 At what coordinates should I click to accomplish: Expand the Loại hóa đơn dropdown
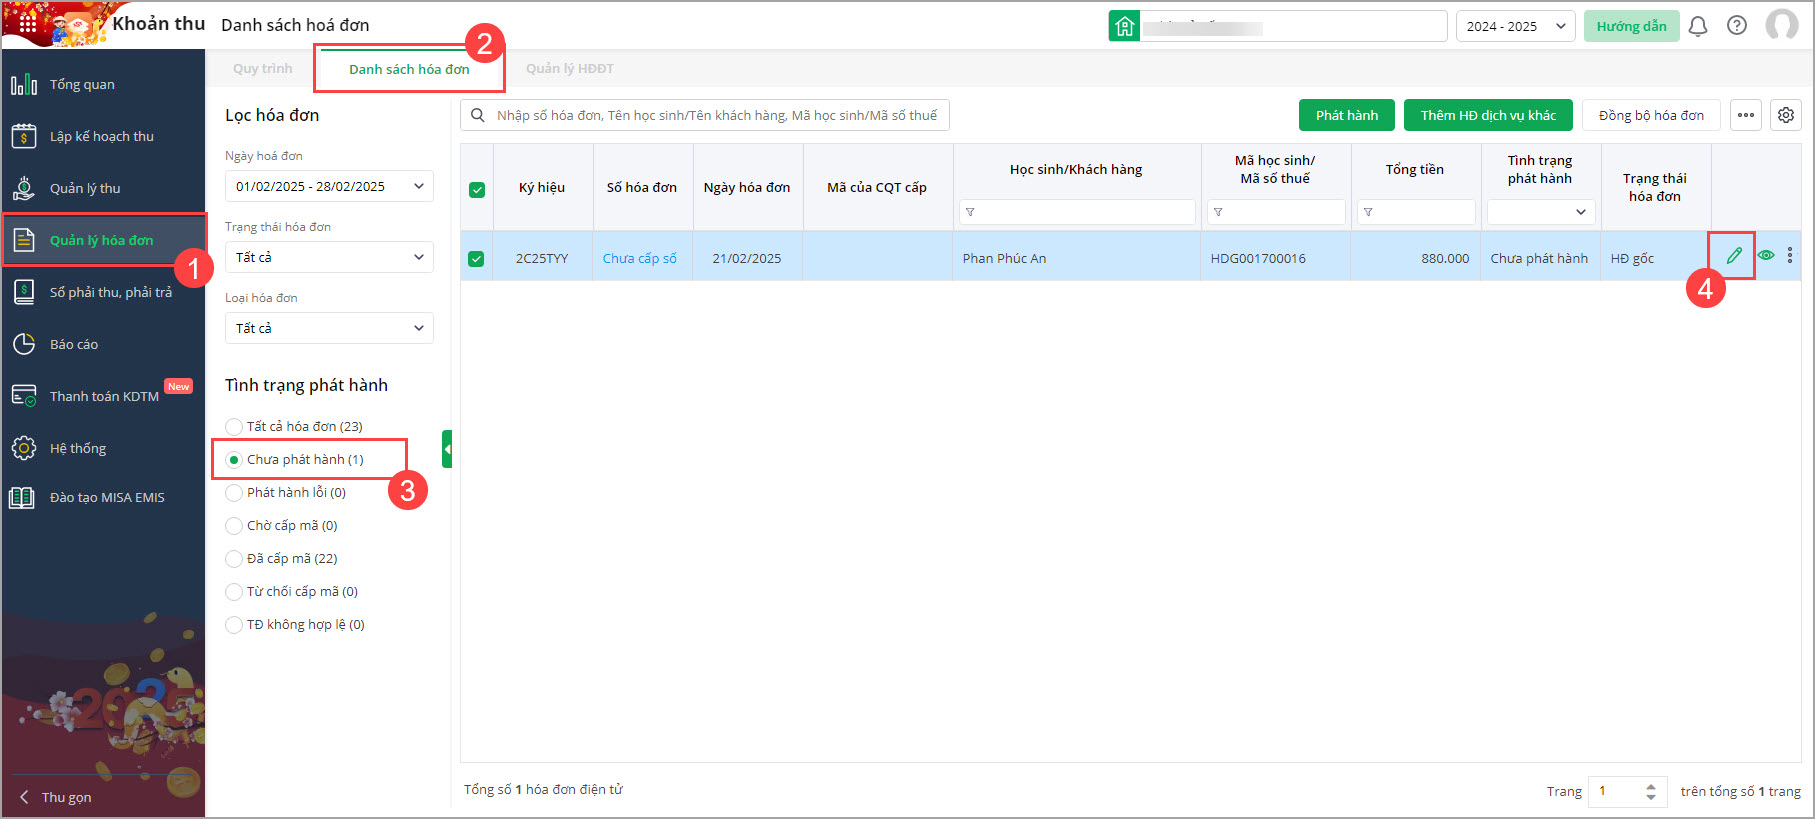tap(329, 328)
